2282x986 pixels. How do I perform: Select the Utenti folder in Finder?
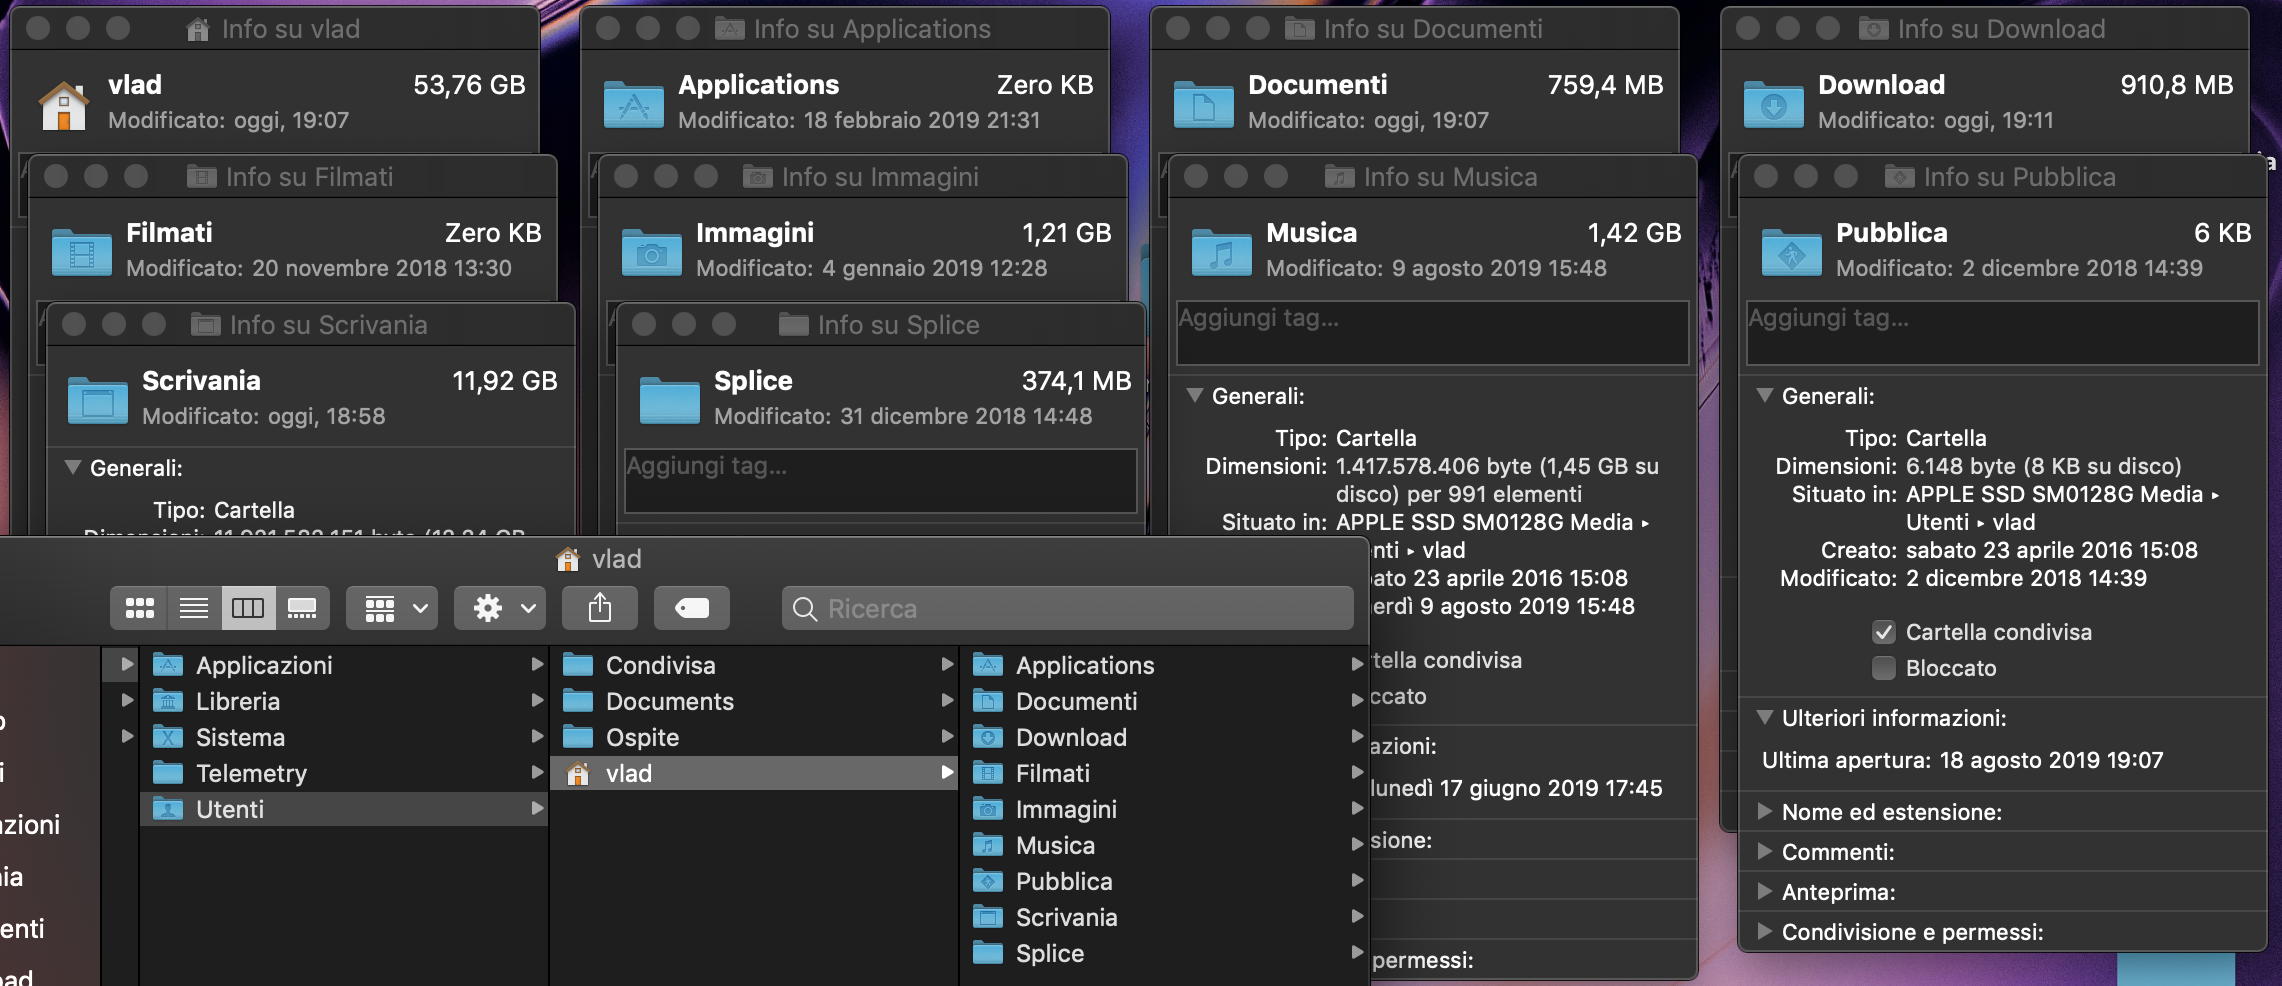pyautogui.click(x=344, y=809)
